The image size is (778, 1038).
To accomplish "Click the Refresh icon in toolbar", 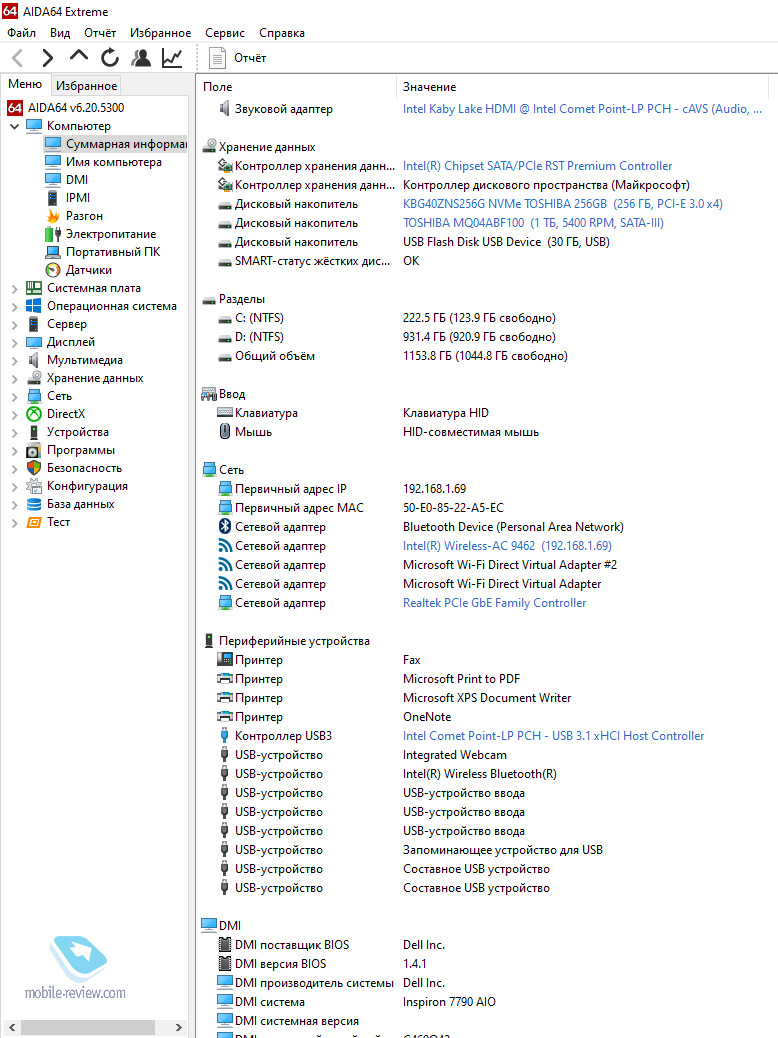I will coord(110,58).
